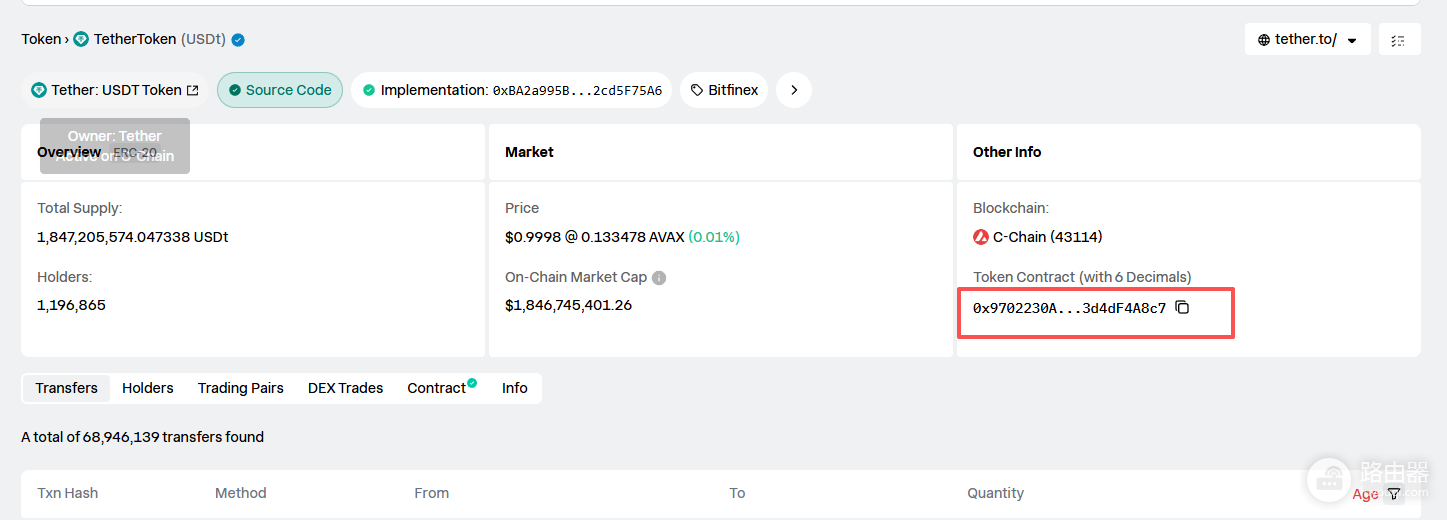1447x520 pixels.
Task: Click the tag icon in Bitfinex chip
Action: point(697,90)
